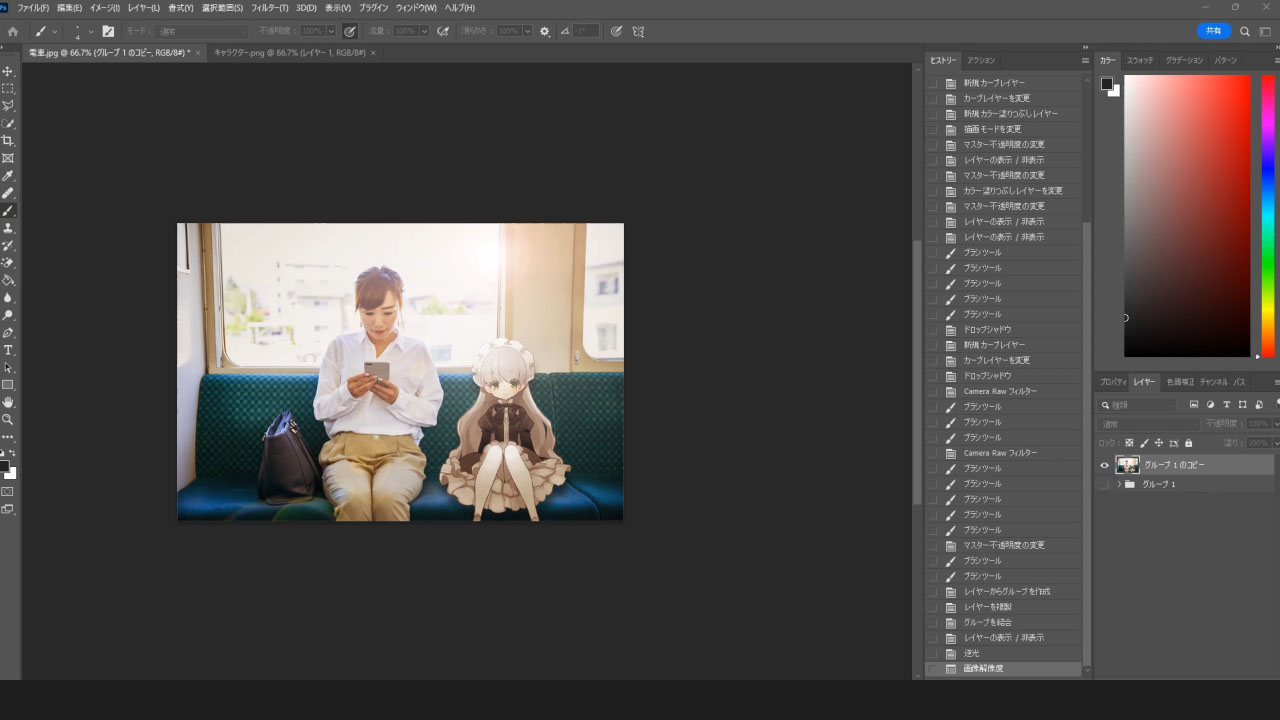Click グループ 1 のコピー layer thumbnail

coord(1128,465)
